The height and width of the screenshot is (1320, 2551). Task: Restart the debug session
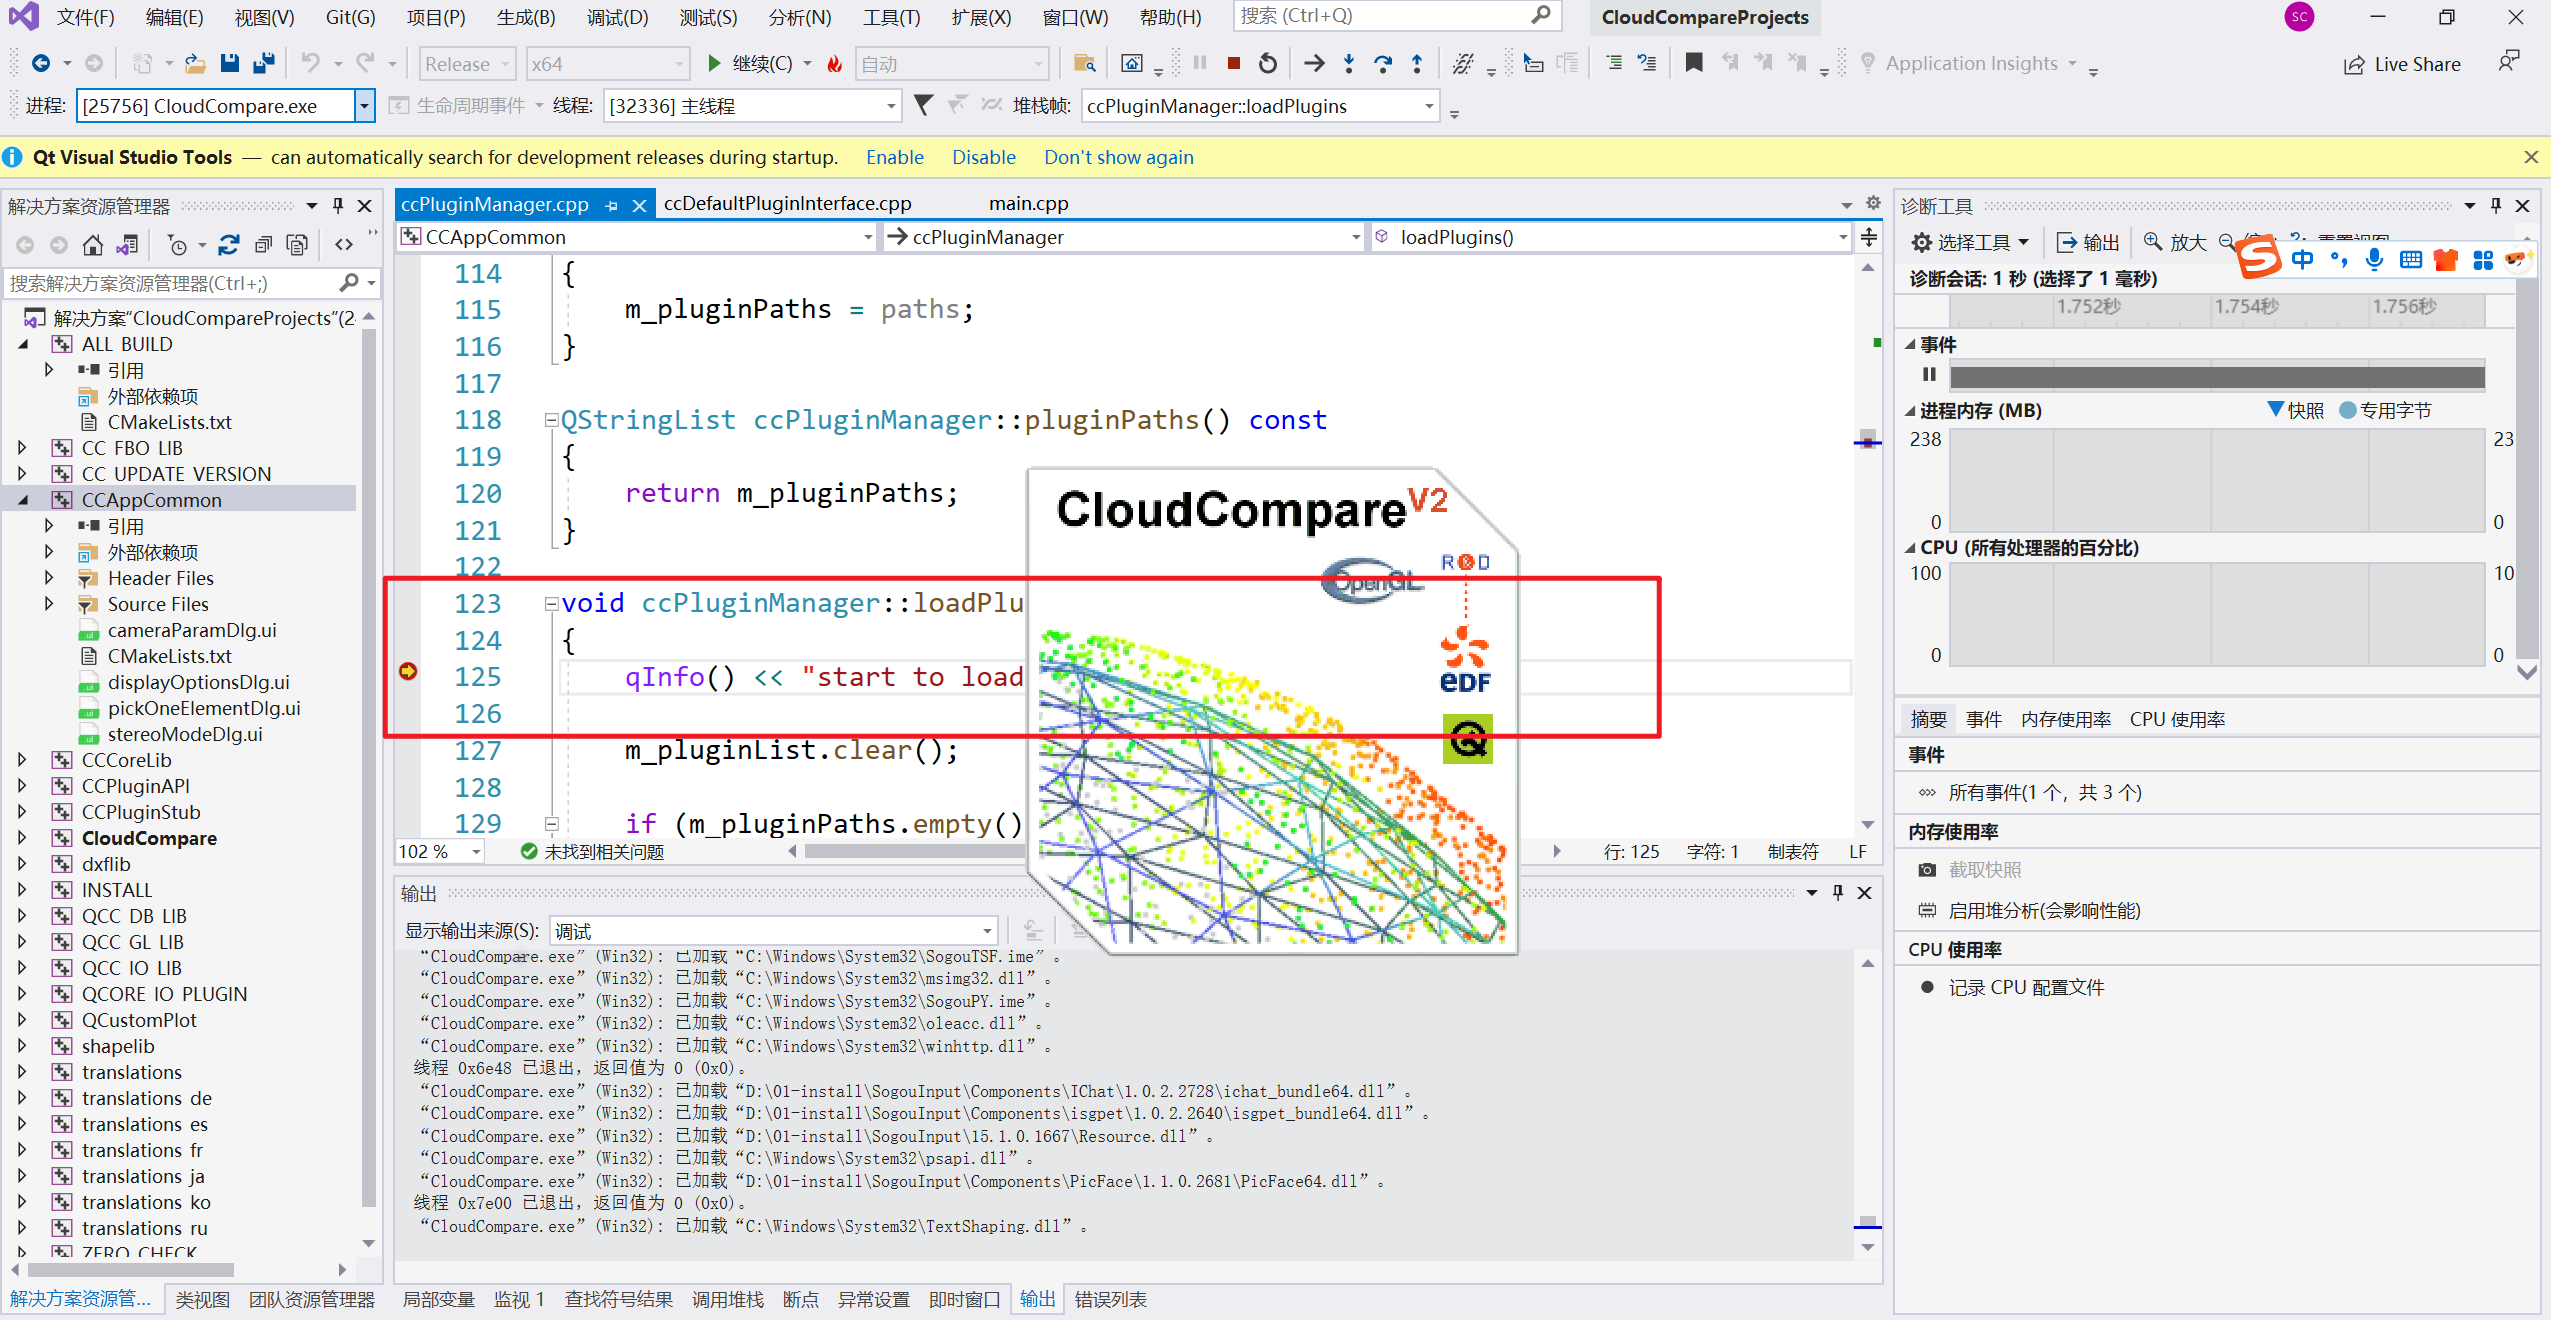click(1268, 63)
